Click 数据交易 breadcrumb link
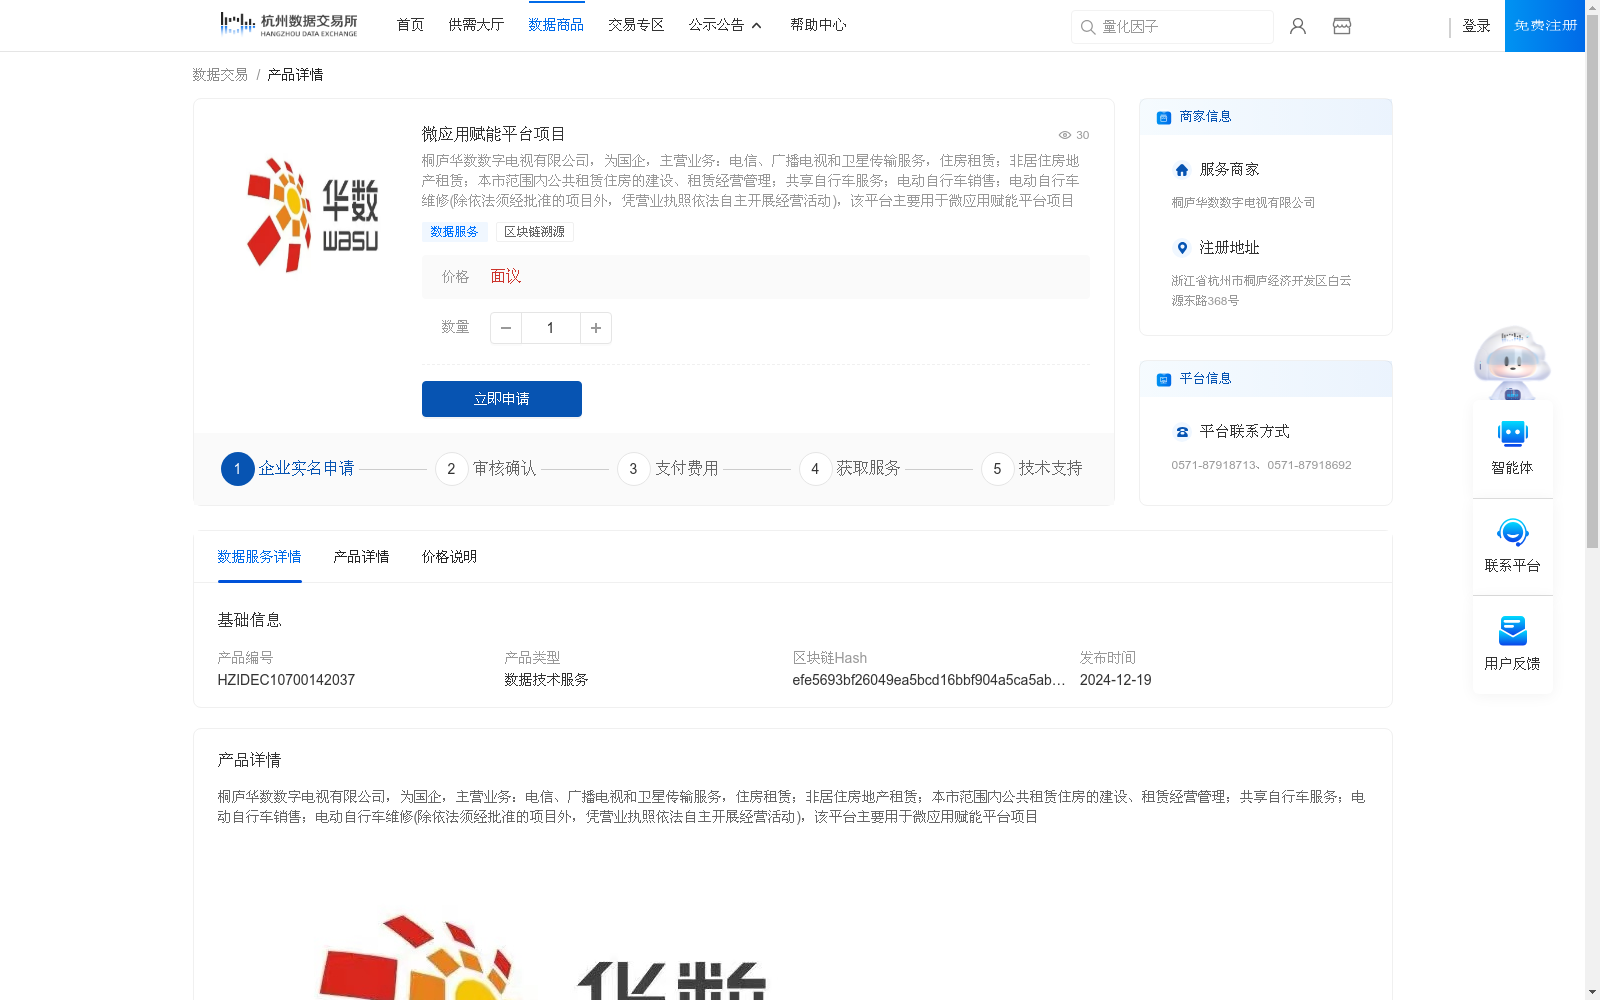The image size is (1600, 1000). [220, 75]
